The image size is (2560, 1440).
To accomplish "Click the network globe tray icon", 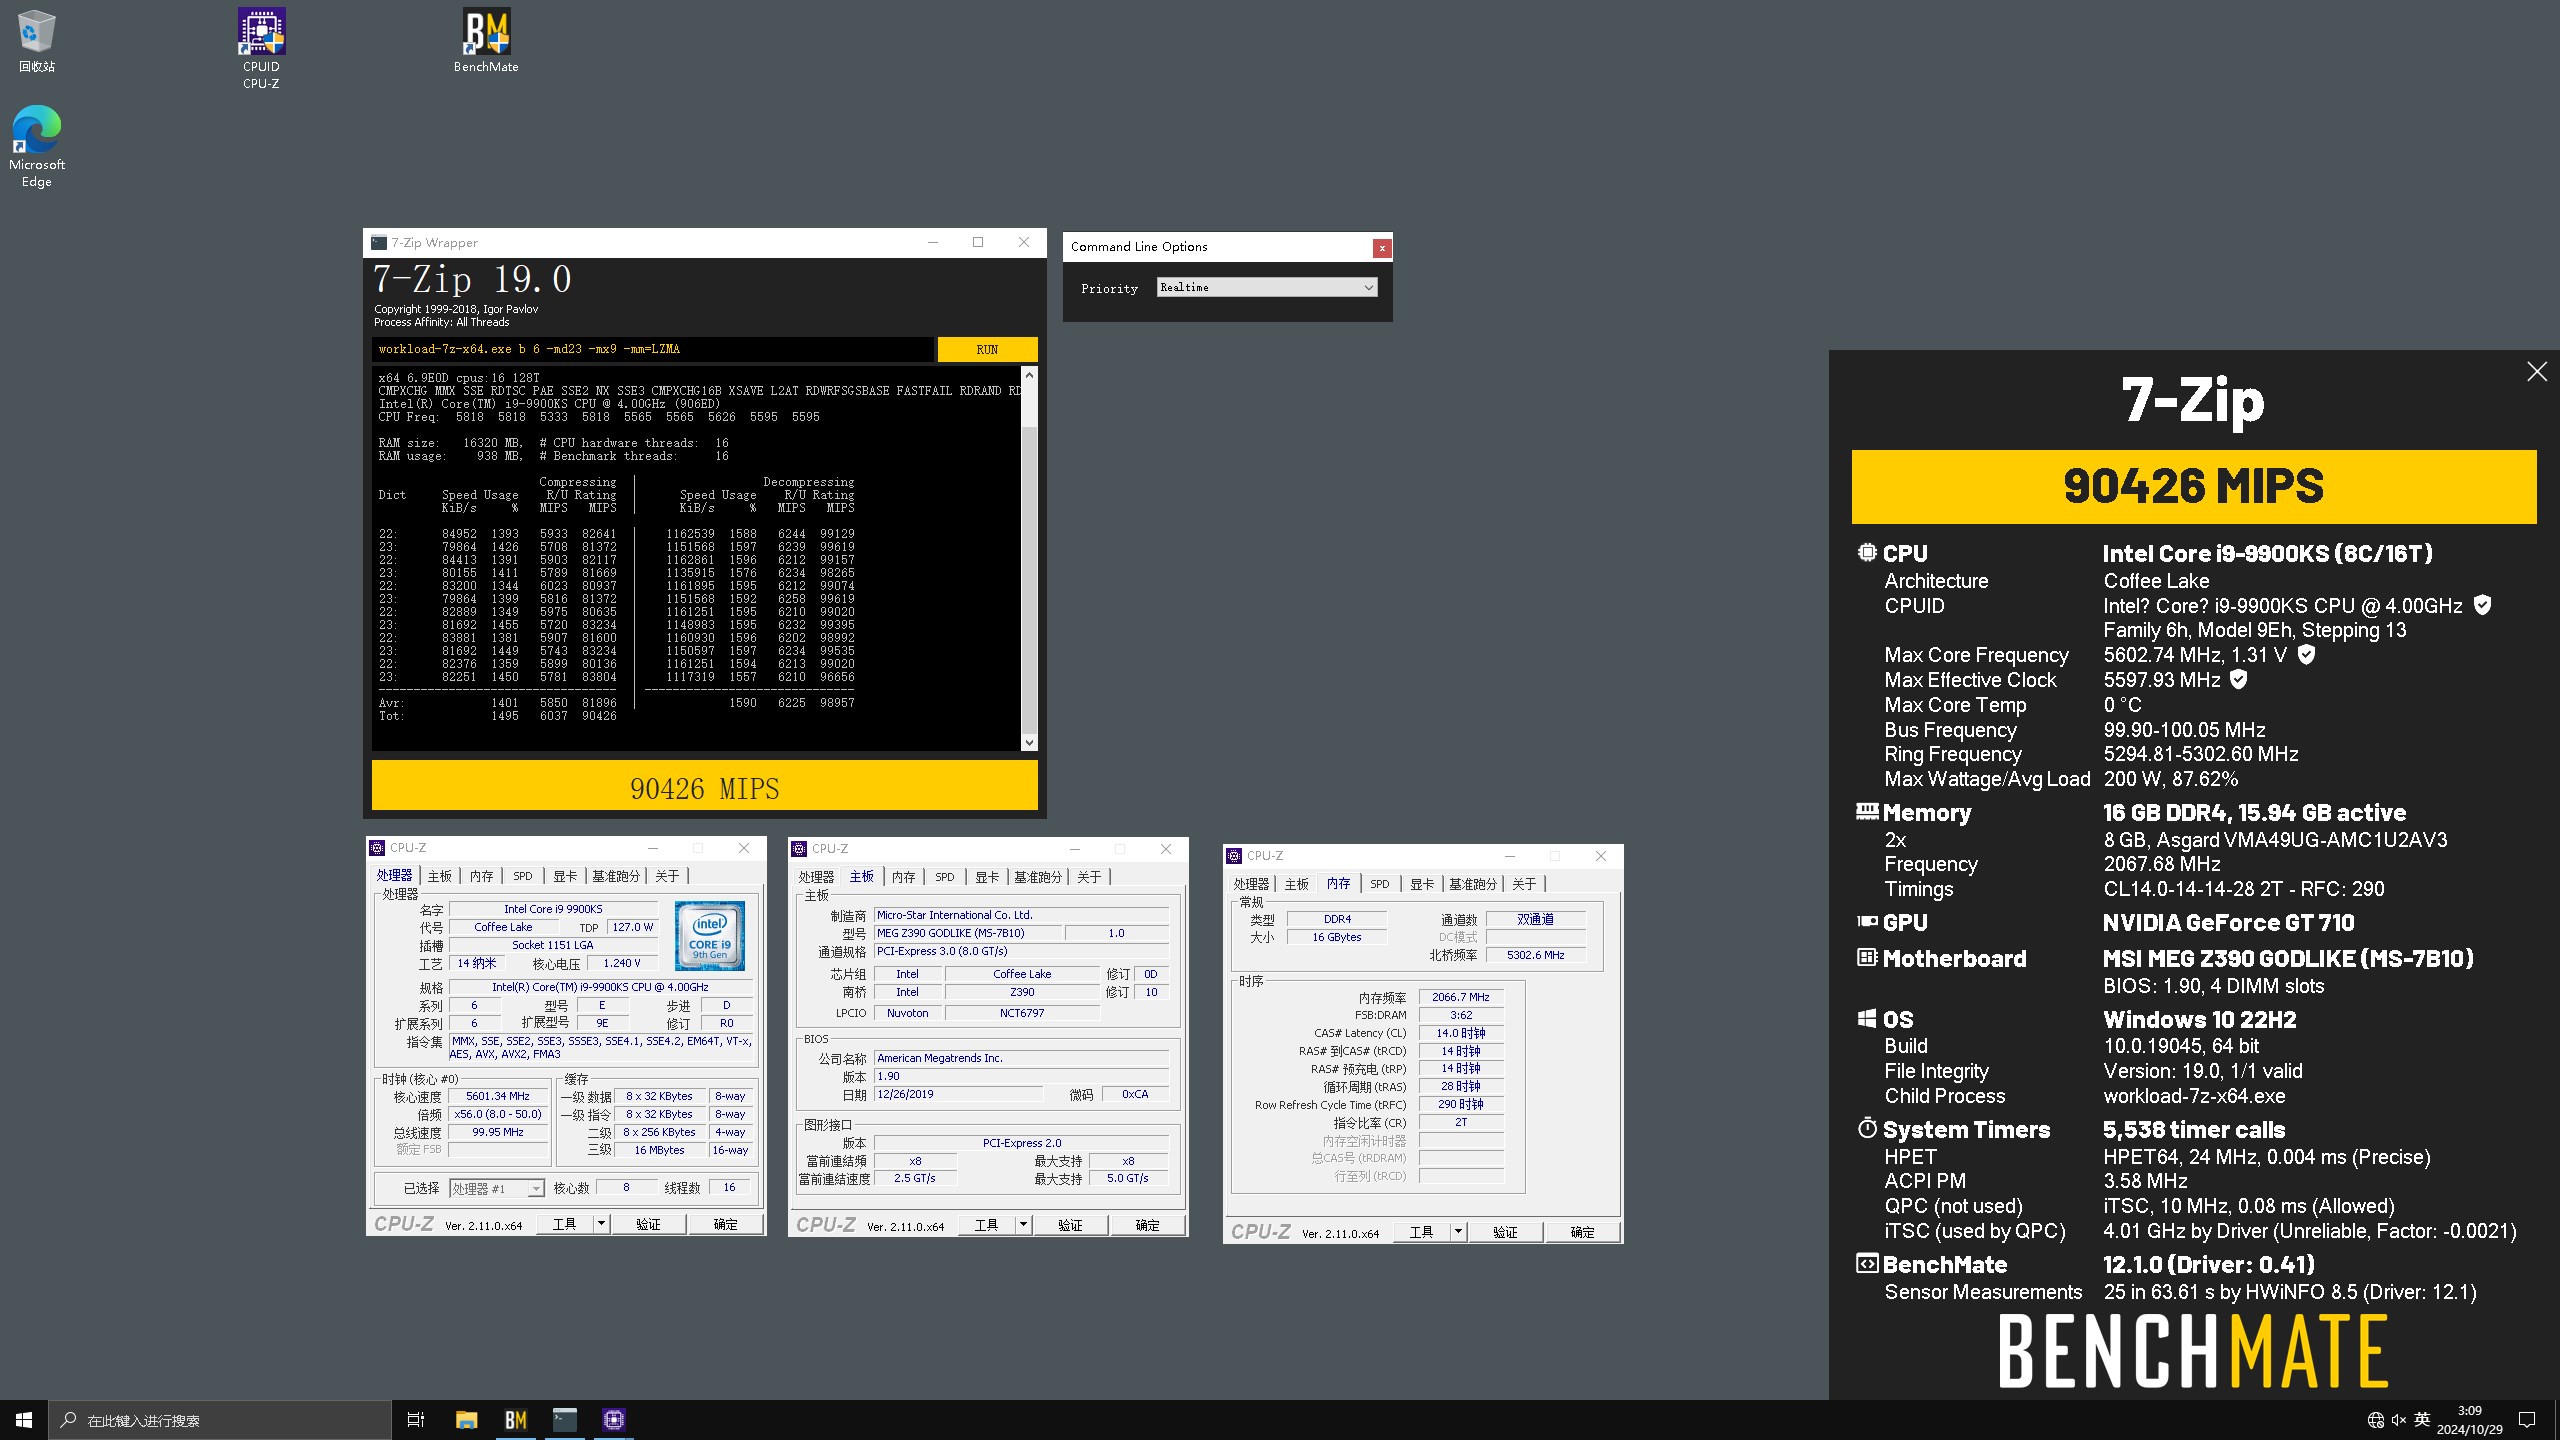I will click(x=2376, y=1419).
